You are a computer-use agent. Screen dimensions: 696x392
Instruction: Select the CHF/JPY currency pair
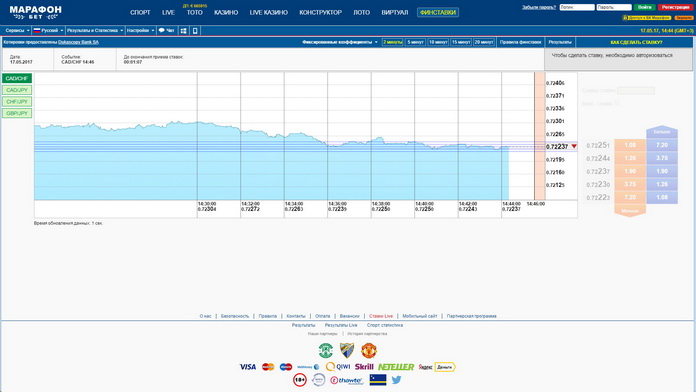[17, 102]
